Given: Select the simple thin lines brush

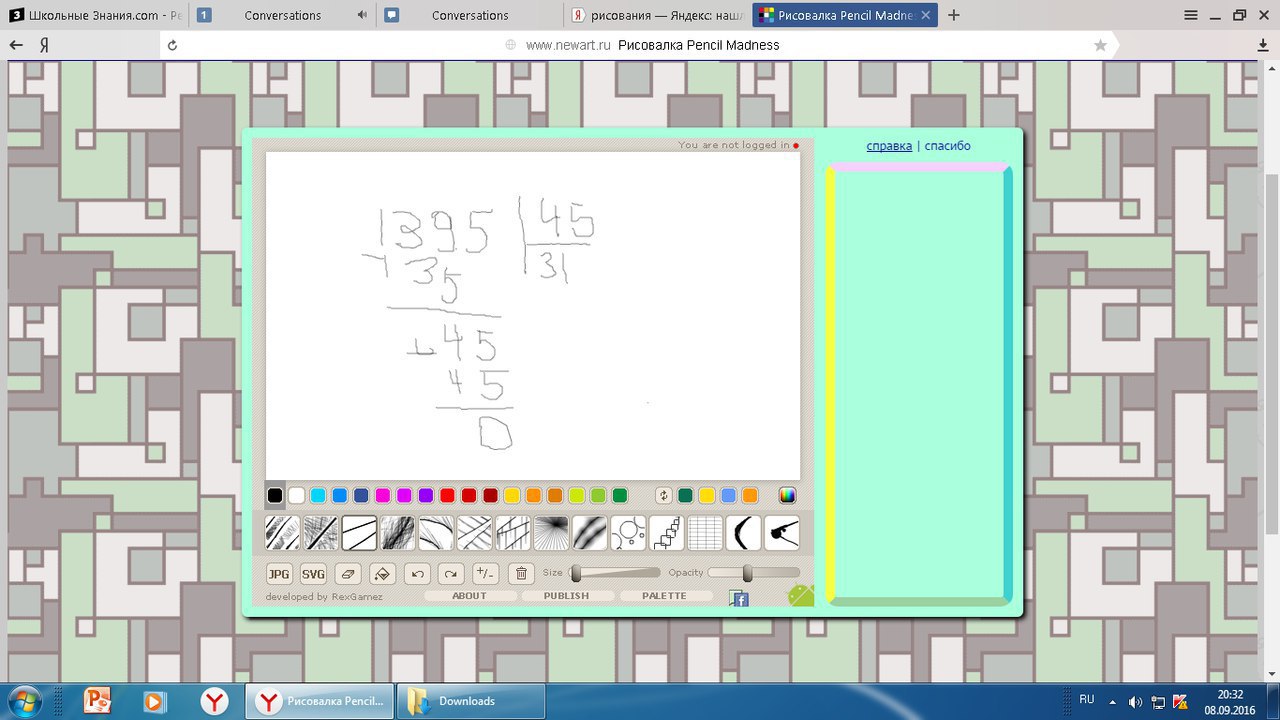Looking at the screenshot, I should coord(359,533).
